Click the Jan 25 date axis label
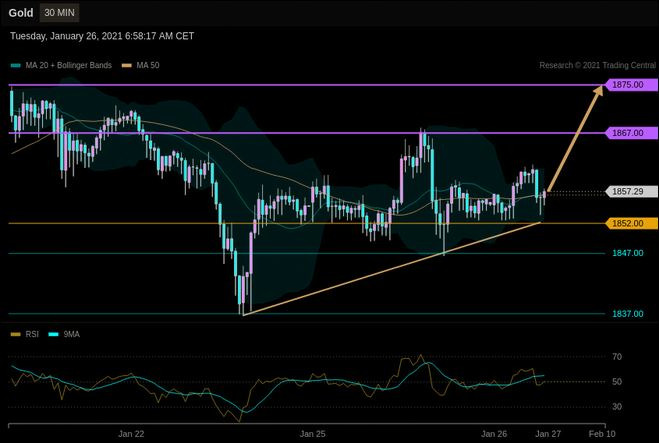The image size is (659, 443). click(x=312, y=434)
